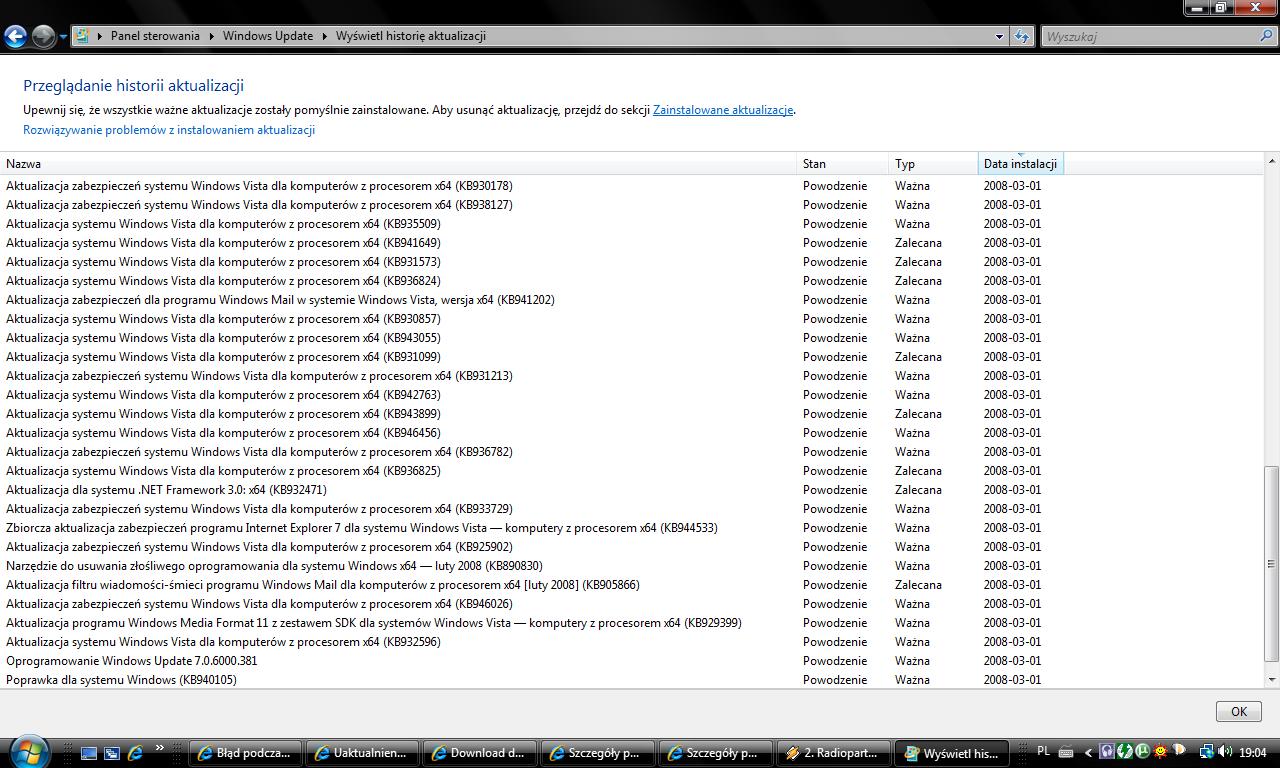Open the Windows Start menu orb
This screenshot has width=1280, height=768.
pyautogui.click(x=28, y=751)
